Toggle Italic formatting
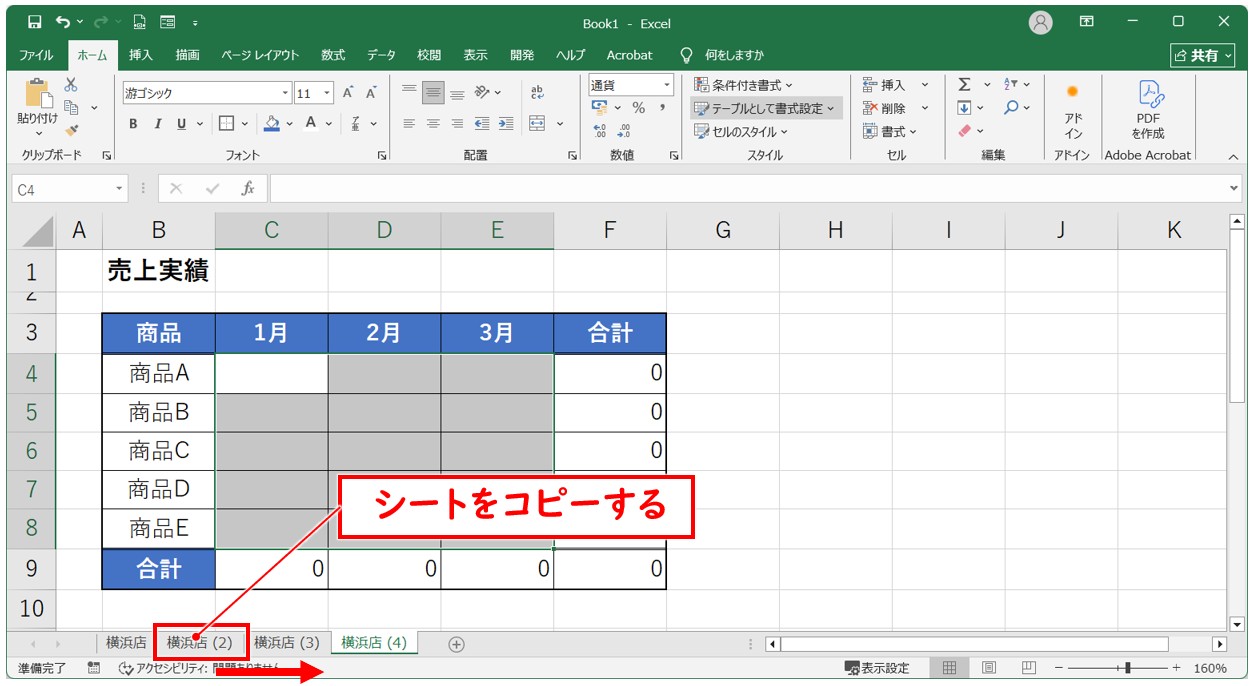Viewport: 1255px width, 686px height. pos(157,124)
